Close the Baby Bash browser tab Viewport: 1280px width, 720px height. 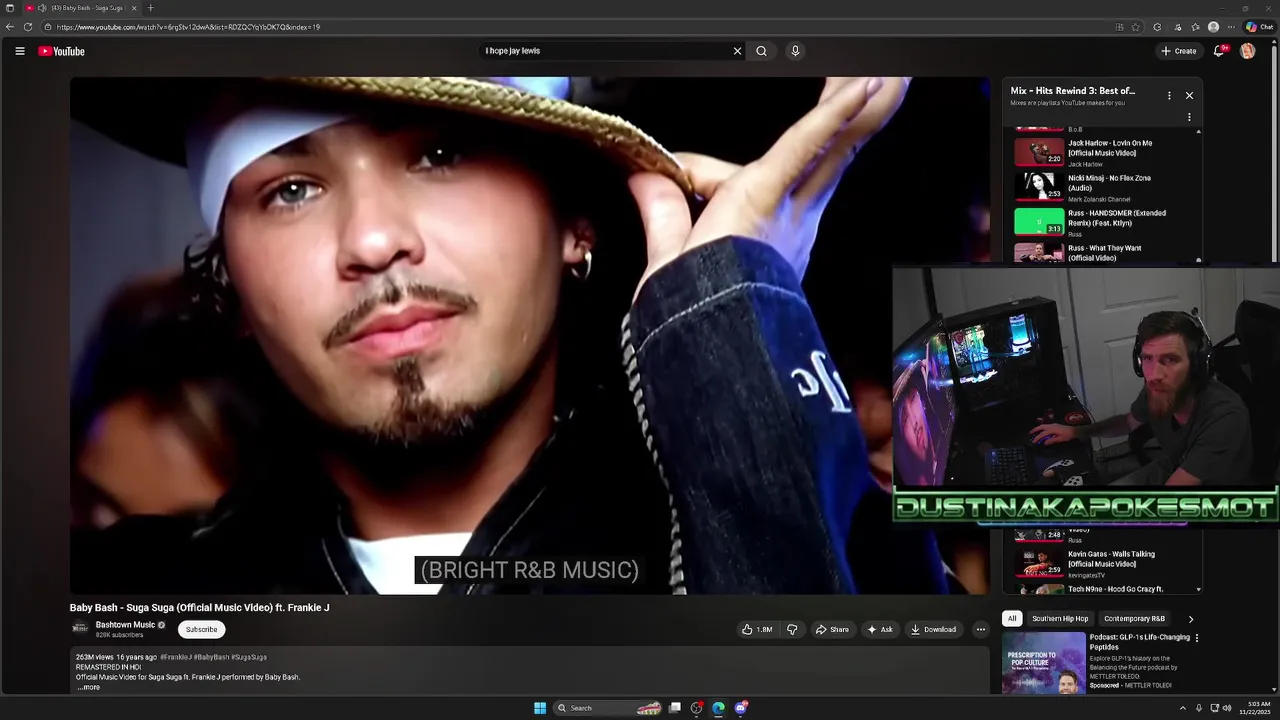pyautogui.click(x=134, y=8)
